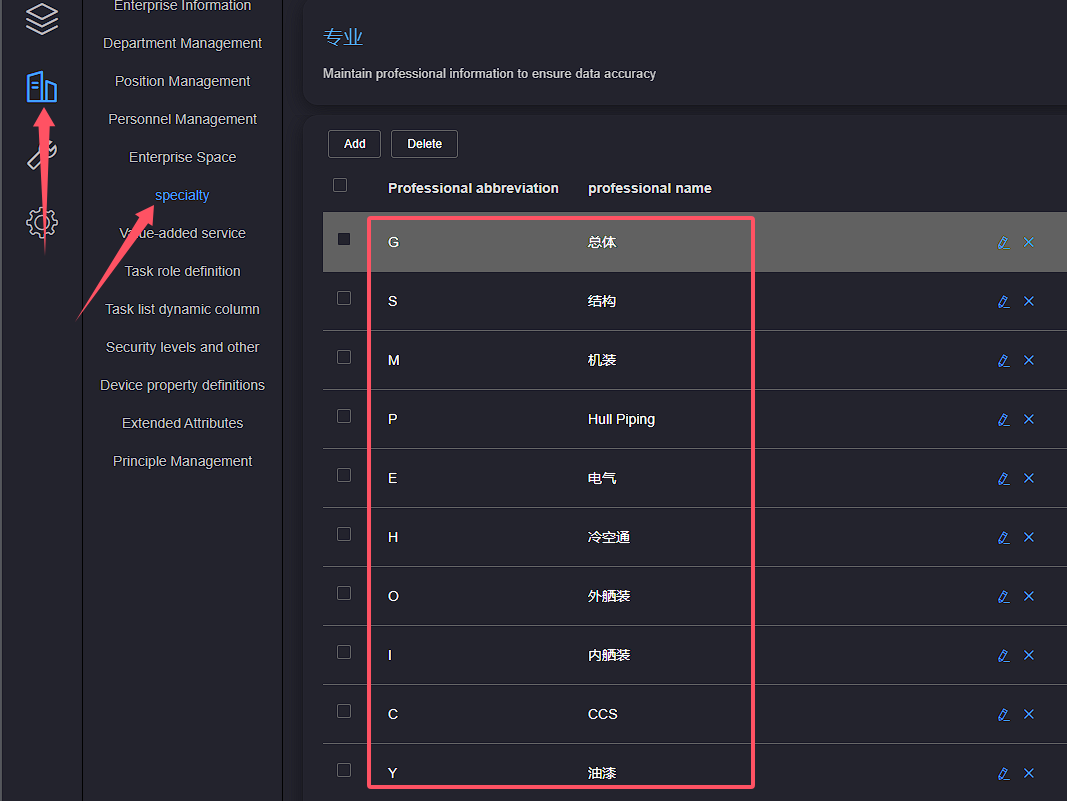Delete the I row with X icon
This screenshot has width=1067, height=801.
tap(1029, 655)
